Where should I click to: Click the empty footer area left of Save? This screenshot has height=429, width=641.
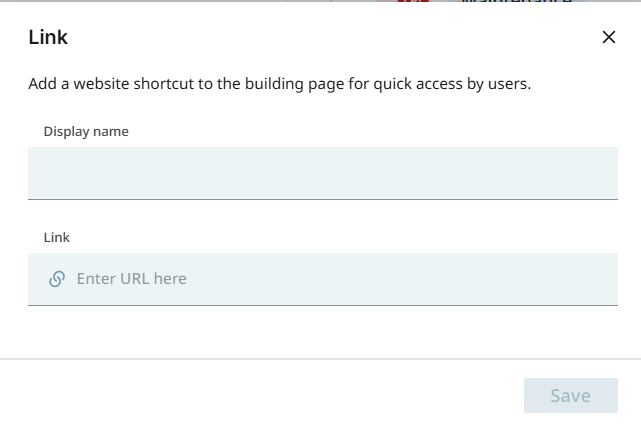pyautogui.click(x=260, y=395)
